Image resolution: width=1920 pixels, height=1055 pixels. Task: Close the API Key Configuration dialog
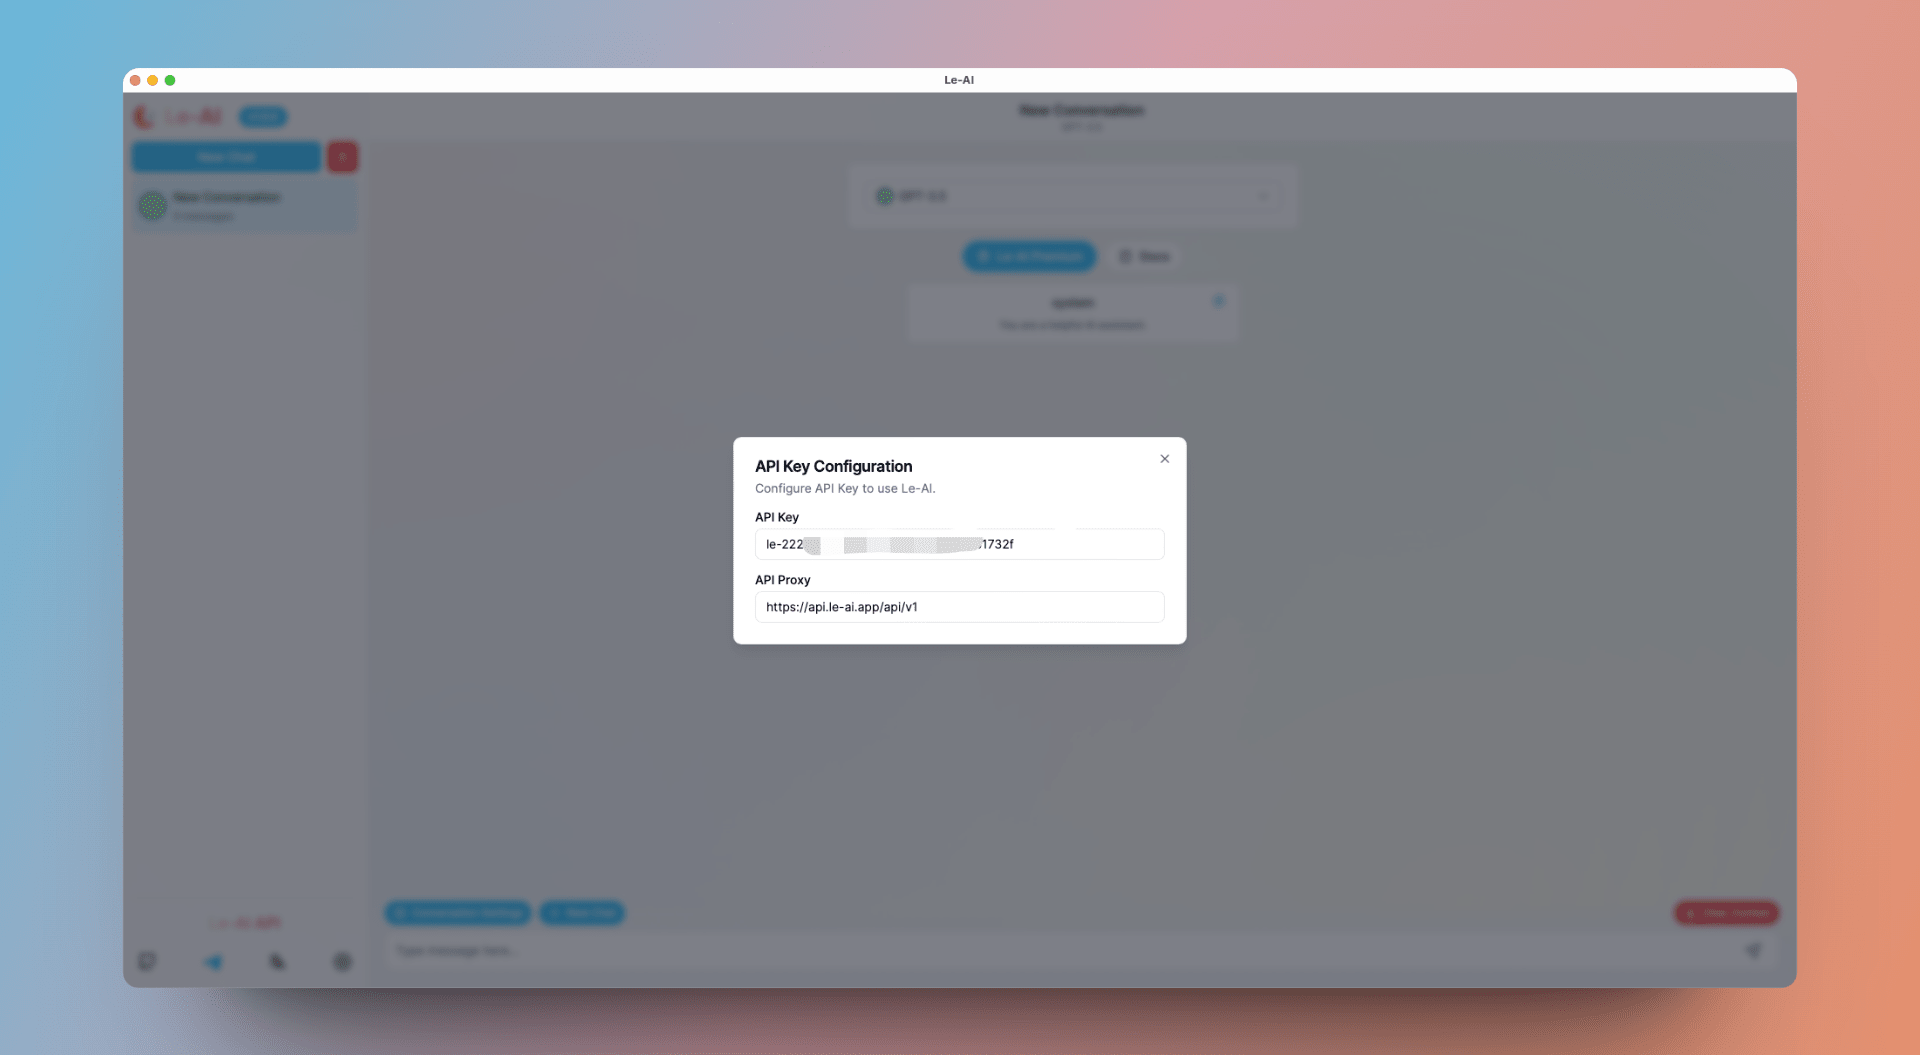click(1164, 459)
